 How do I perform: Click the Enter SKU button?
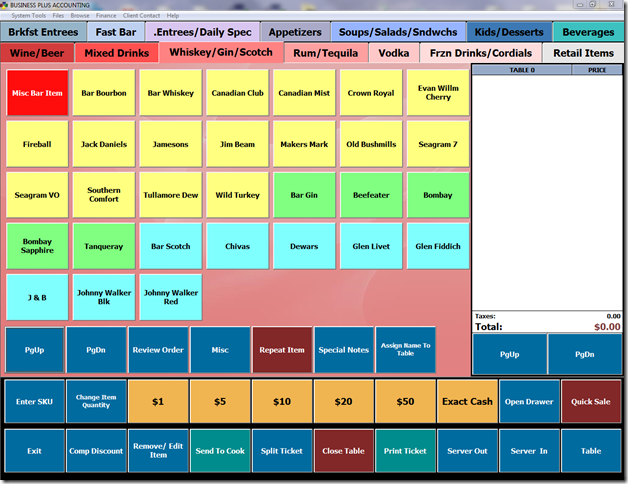click(x=34, y=401)
